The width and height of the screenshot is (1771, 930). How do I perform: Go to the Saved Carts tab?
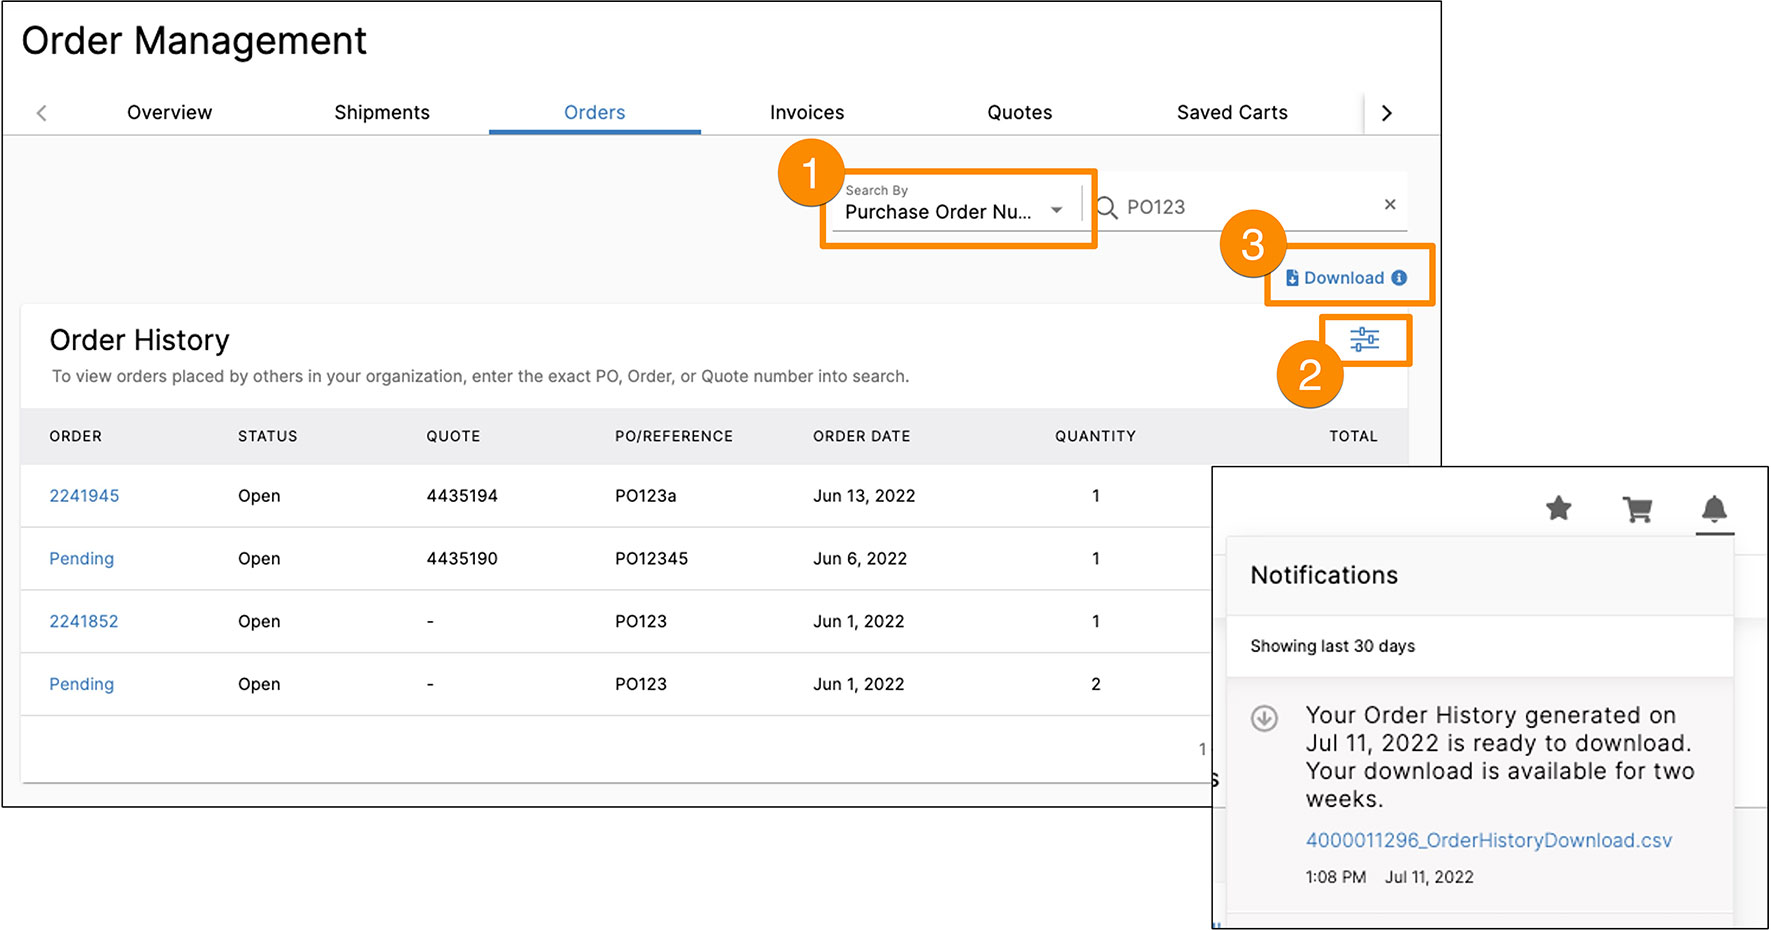coord(1231,113)
